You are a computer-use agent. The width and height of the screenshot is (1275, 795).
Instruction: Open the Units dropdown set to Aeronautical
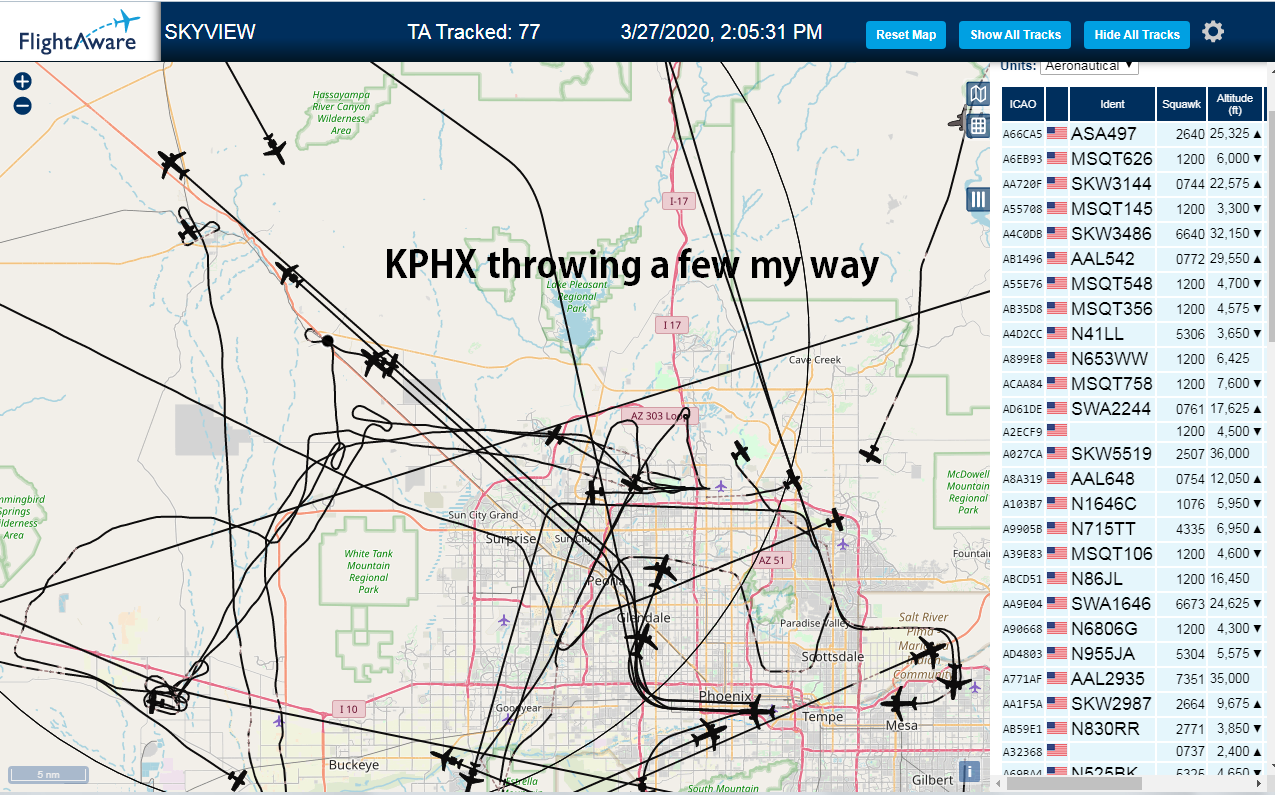[1089, 66]
